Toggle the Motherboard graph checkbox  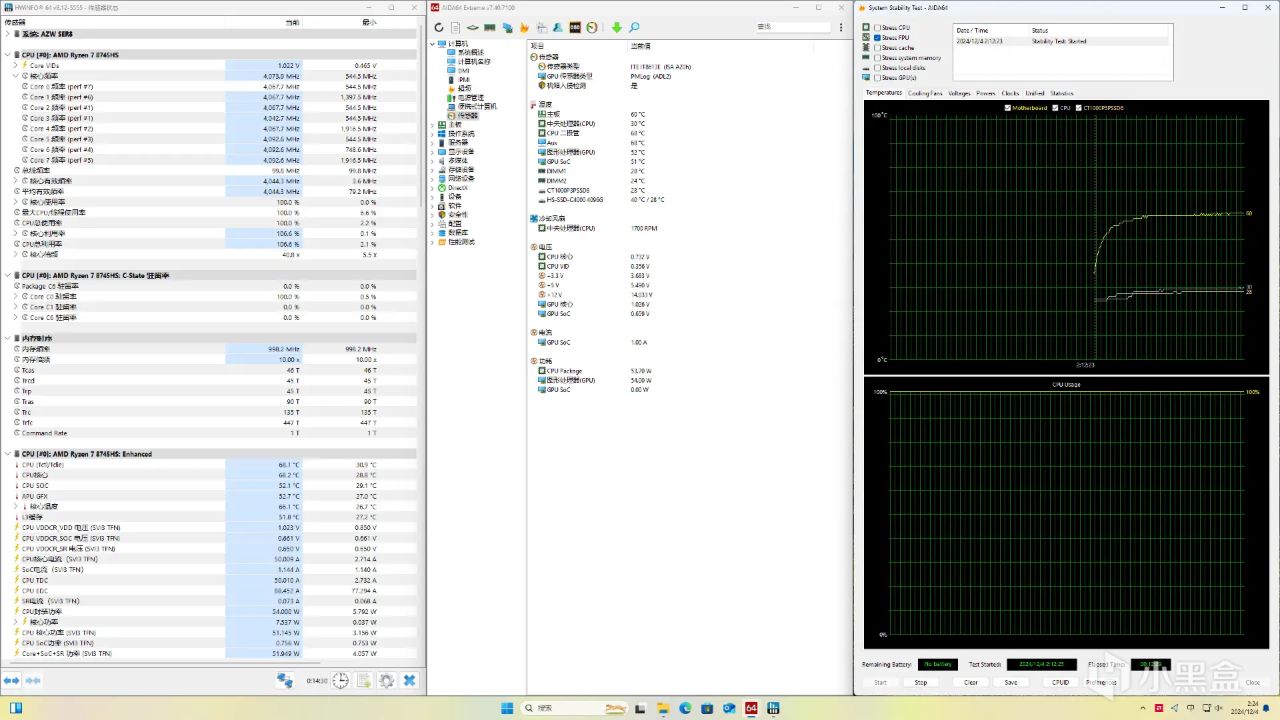(1008, 108)
